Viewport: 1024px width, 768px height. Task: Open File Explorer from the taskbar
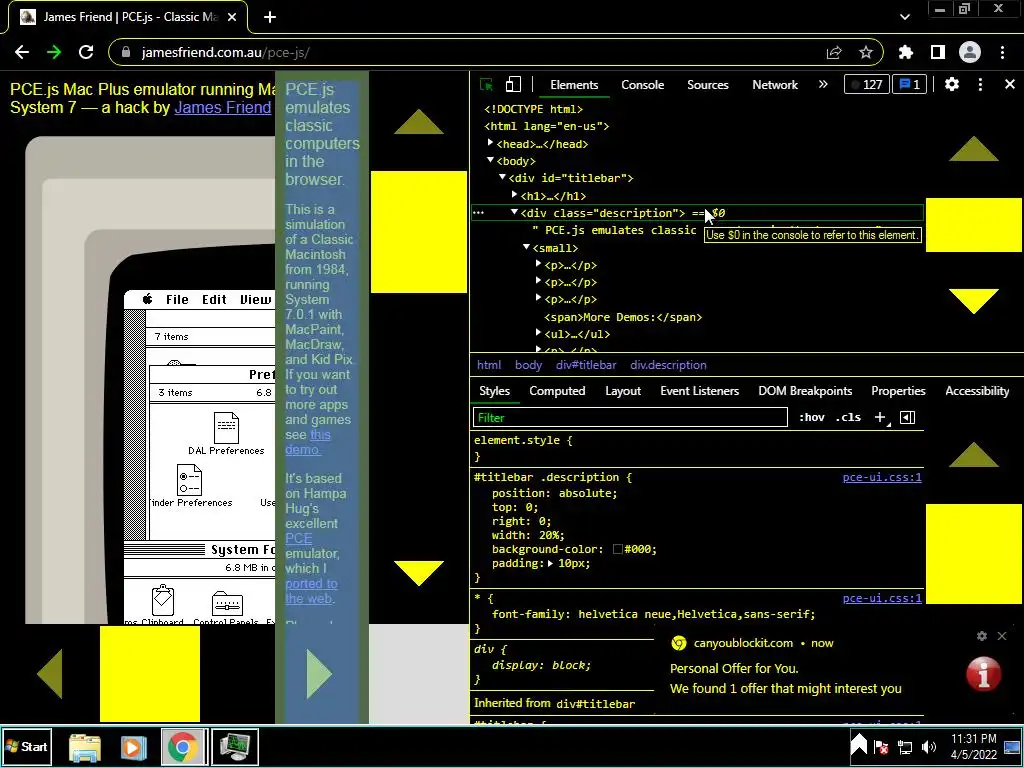click(85, 747)
